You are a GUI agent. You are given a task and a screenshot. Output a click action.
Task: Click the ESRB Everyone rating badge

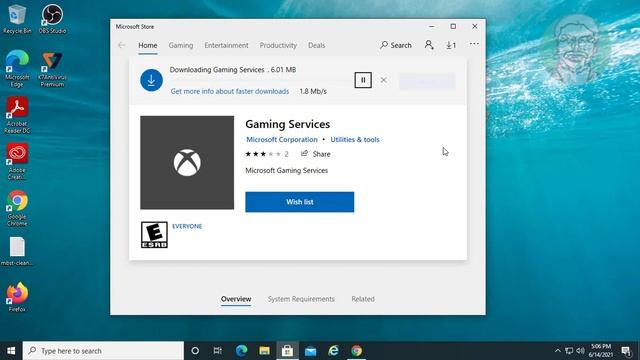click(x=154, y=235)
